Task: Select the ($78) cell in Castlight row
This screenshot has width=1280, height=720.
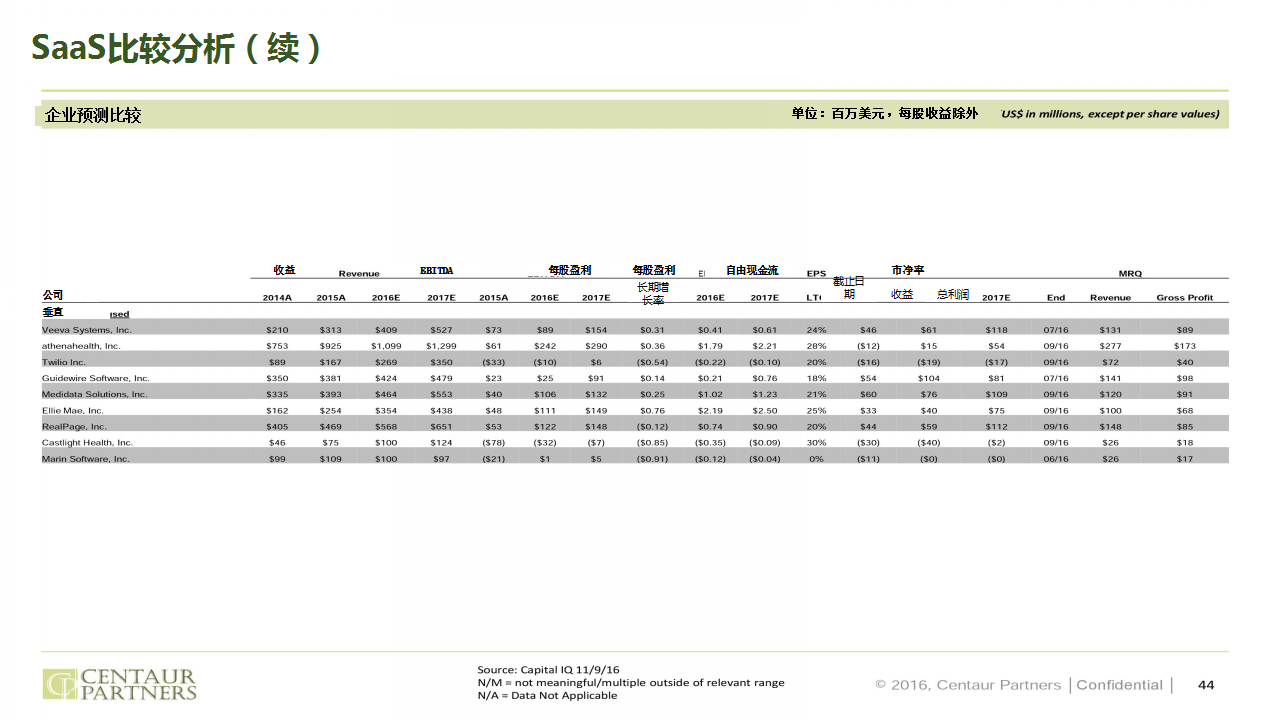Action: point(494,442)
